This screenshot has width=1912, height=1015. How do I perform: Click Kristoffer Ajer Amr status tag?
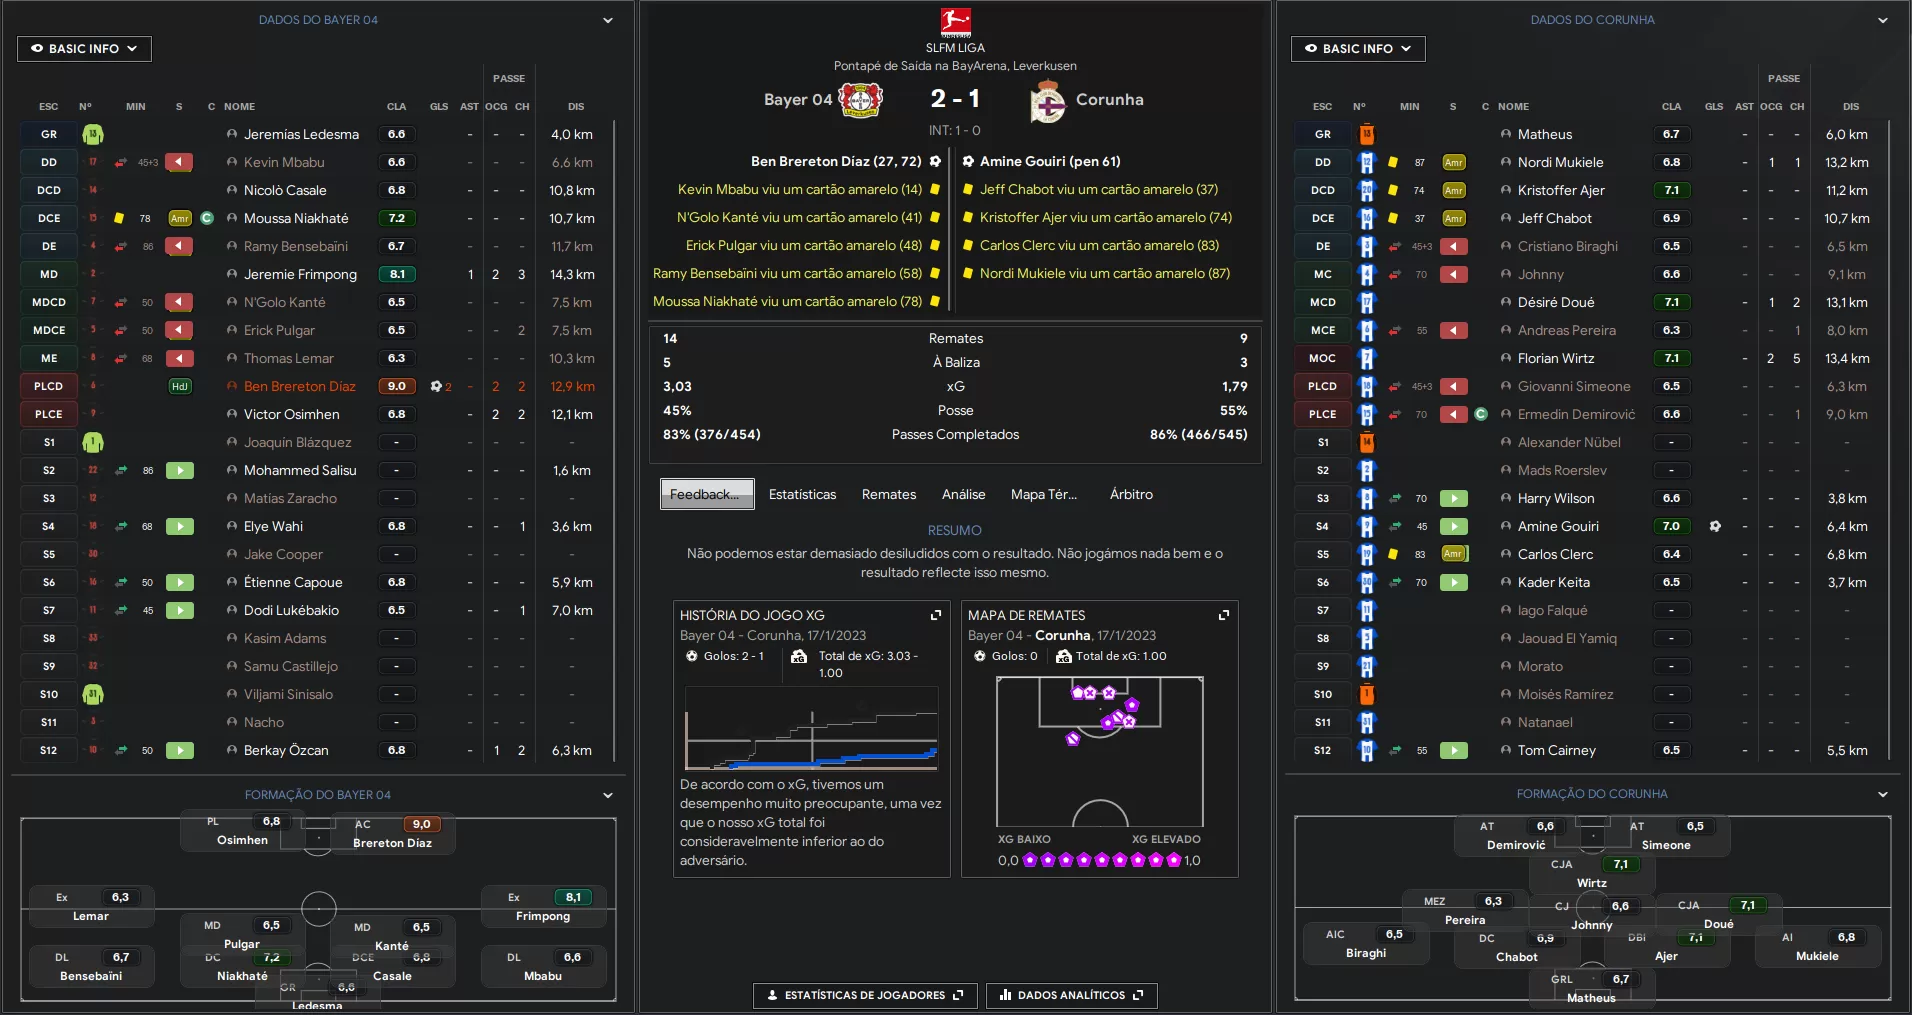point(1454,190)
